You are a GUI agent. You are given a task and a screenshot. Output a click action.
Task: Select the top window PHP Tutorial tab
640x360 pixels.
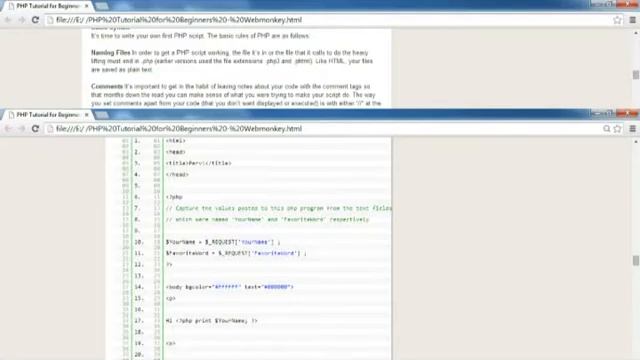pyautogui.click(x=47, y=6)
